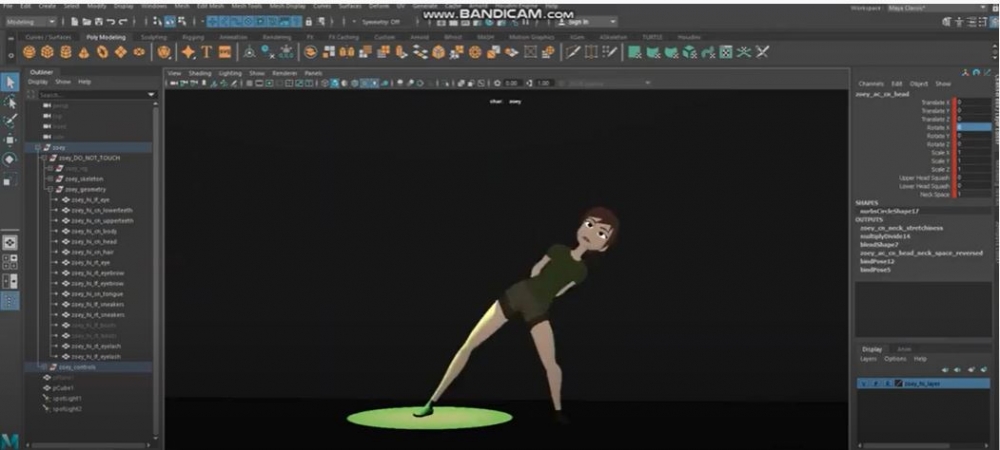Click the crossed-tools icon at shelf end
The height and width of the screenshot is (450, 1000).
762,52
